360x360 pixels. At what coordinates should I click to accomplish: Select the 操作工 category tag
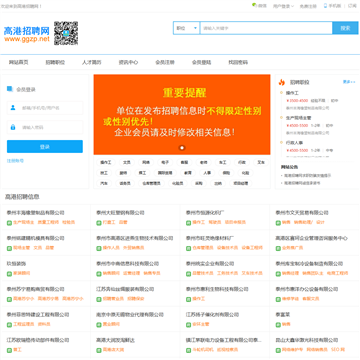tap(106, 163)
